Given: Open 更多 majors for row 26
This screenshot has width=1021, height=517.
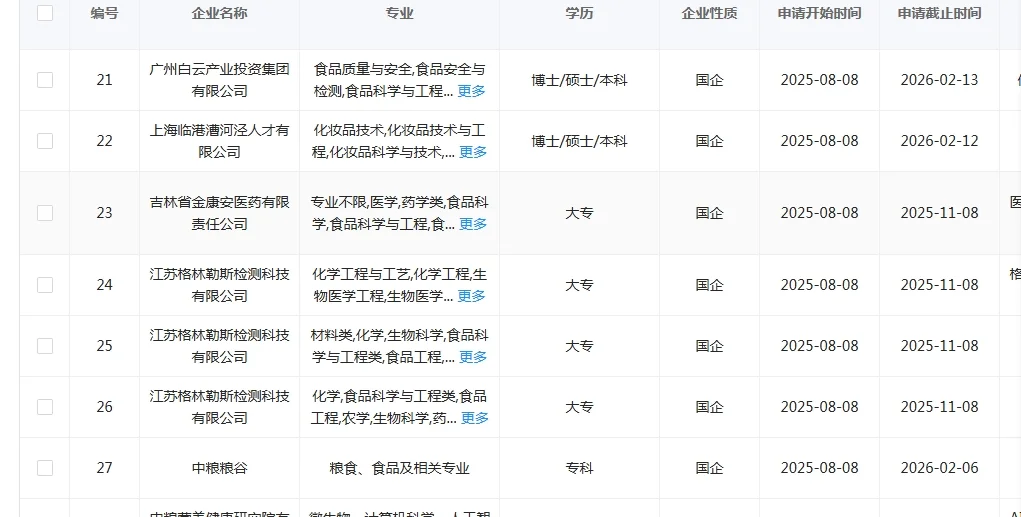Looking at the screenshot, I should point(475,418).
